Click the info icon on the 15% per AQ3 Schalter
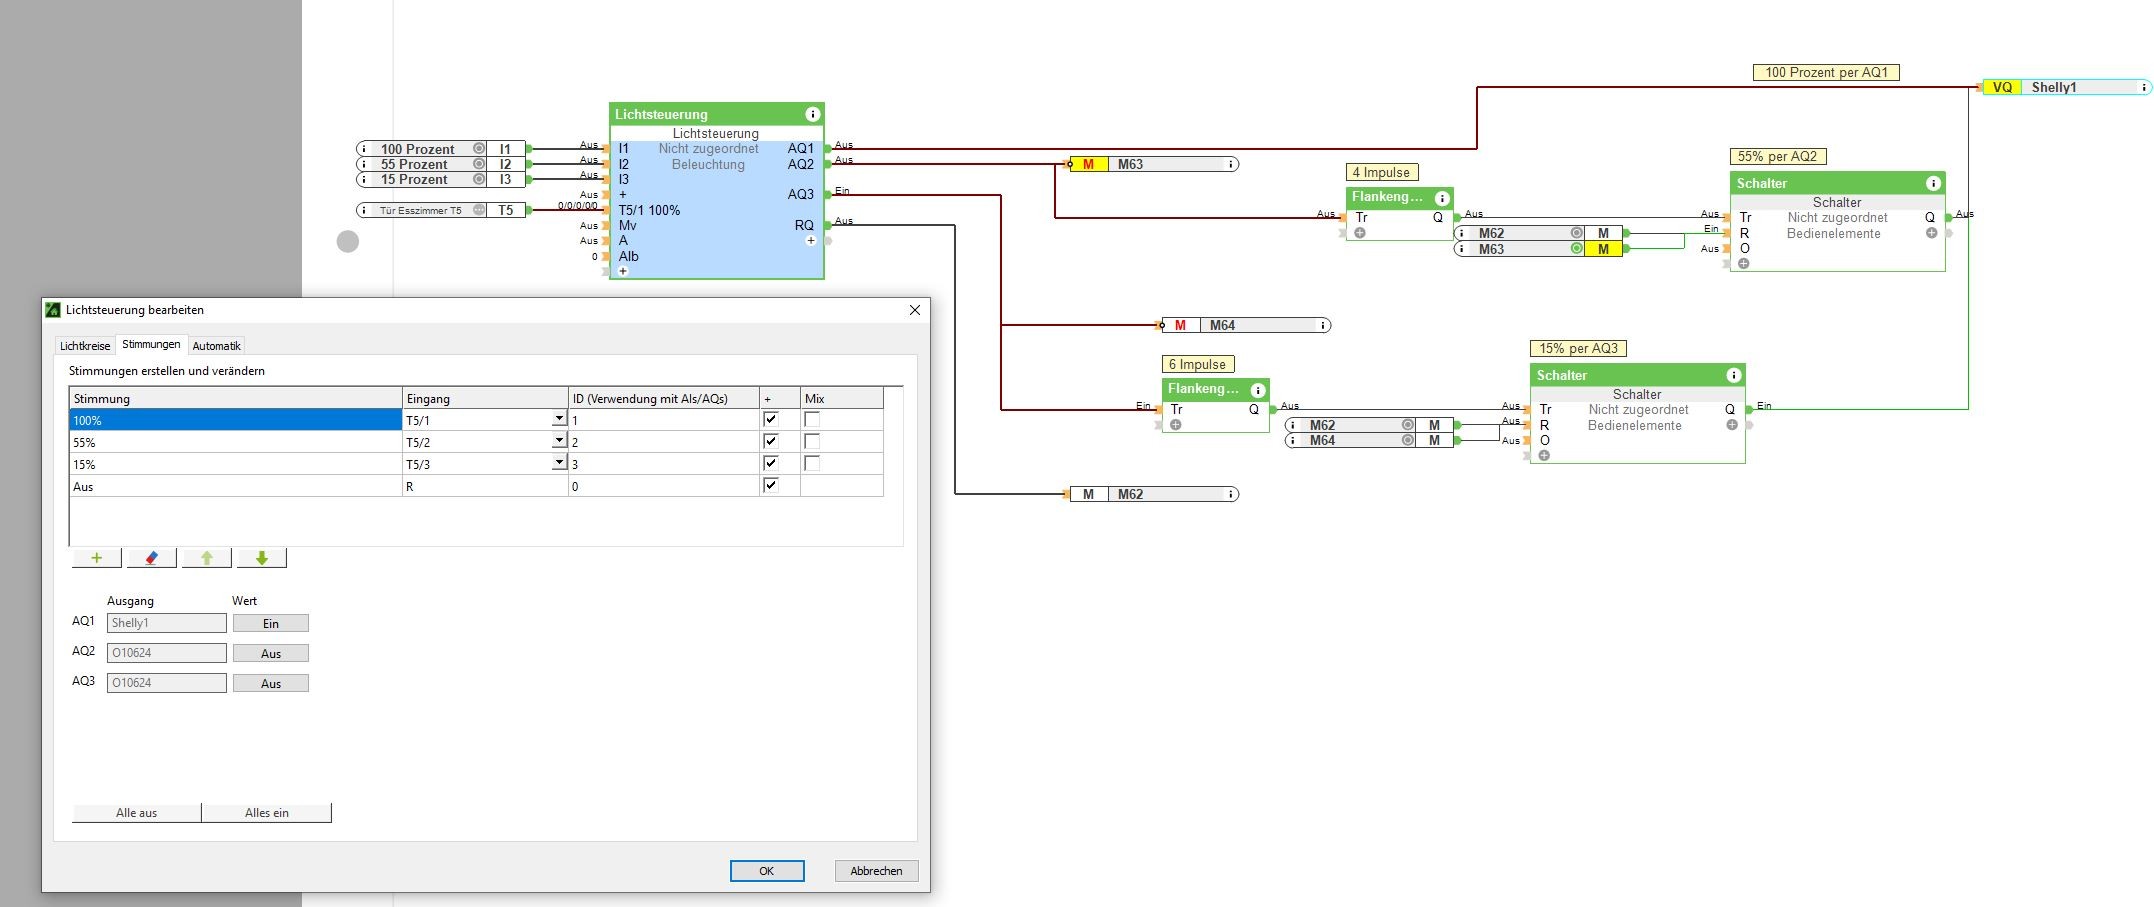 [x=1733, y=375]
